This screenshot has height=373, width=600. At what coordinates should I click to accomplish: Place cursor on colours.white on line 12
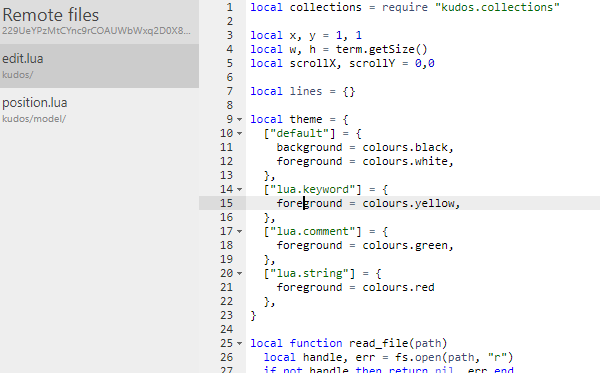click(405, 161)
